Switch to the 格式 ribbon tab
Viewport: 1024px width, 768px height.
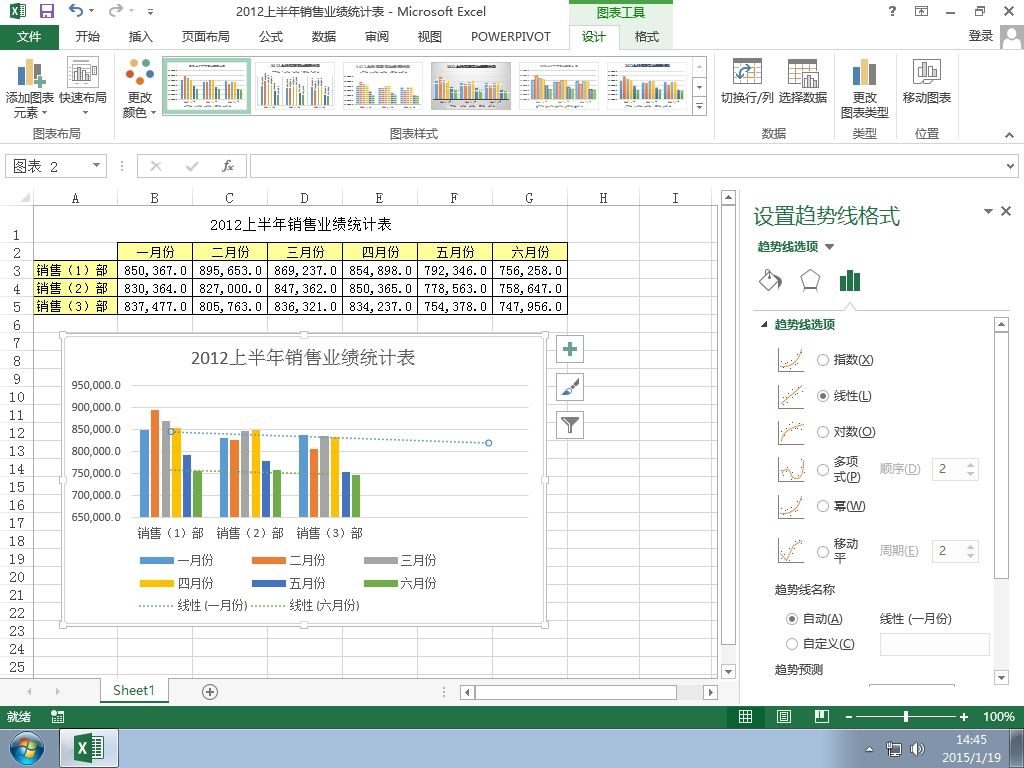[647, 37]
